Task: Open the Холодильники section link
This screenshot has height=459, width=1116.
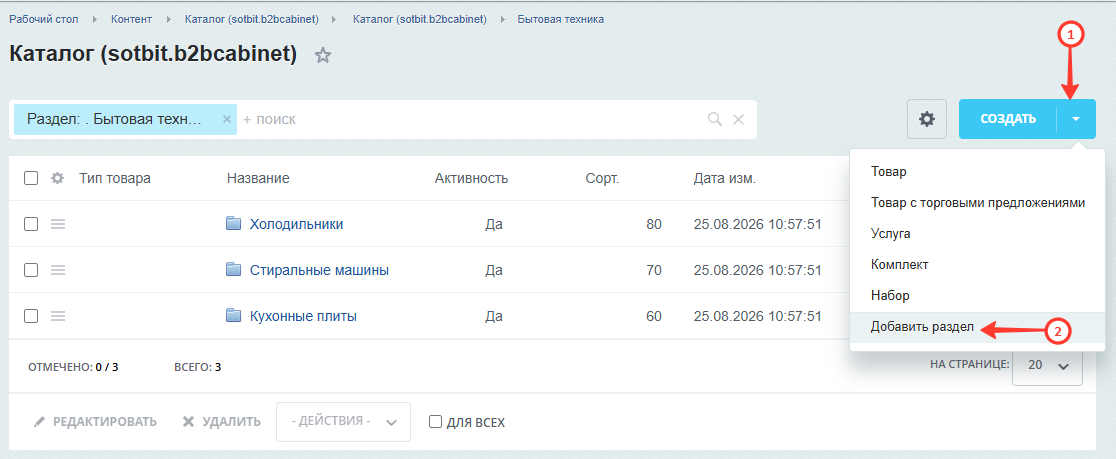Action: click(296, 224)
